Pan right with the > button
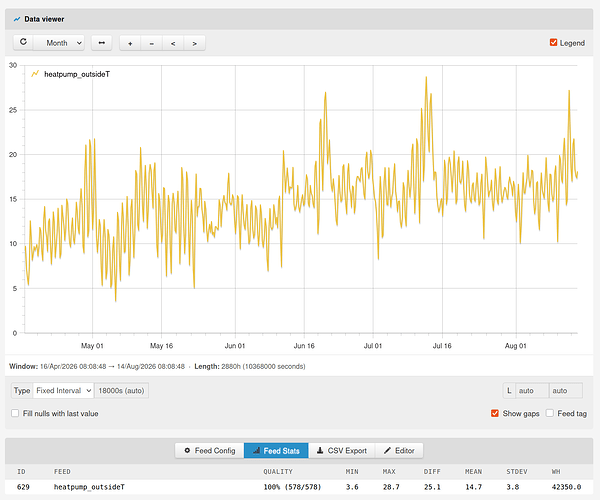This screenshot has width=600, height=500. (194, 43)
